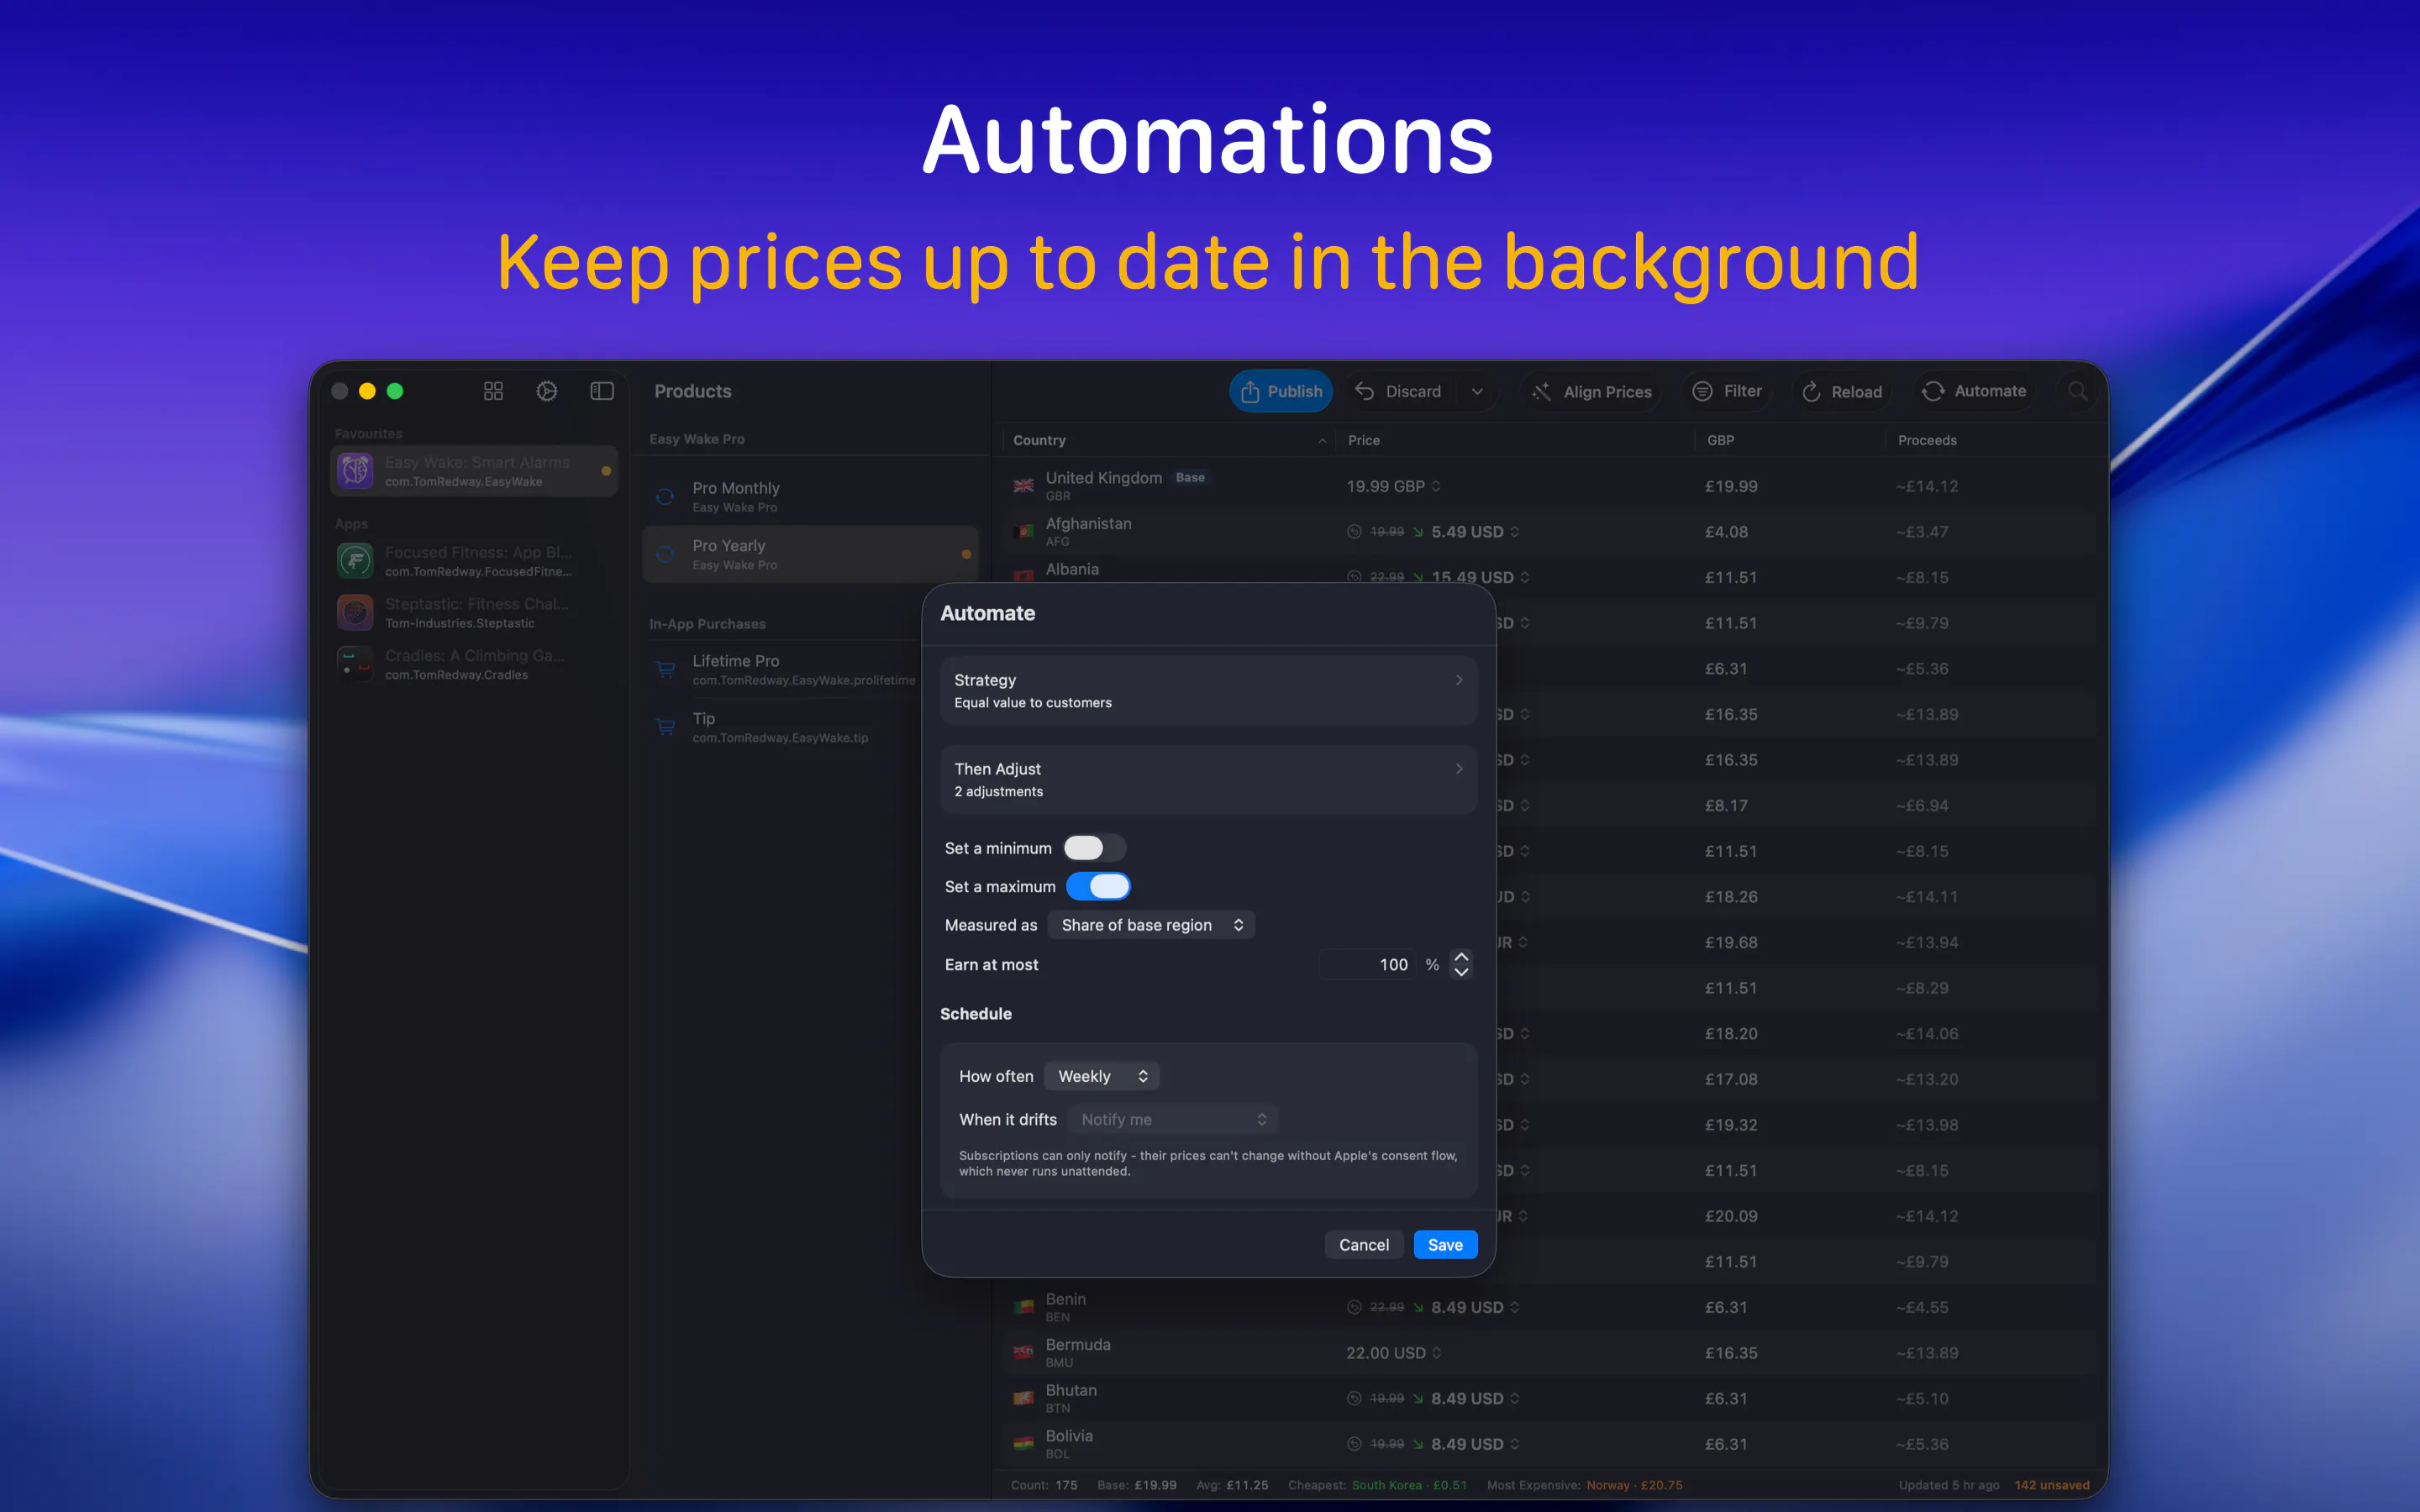The width and height of the screenshot is (2420, 1512).
Task: Open the Measured as dropdown
Action: click(x=1151, y=925)
